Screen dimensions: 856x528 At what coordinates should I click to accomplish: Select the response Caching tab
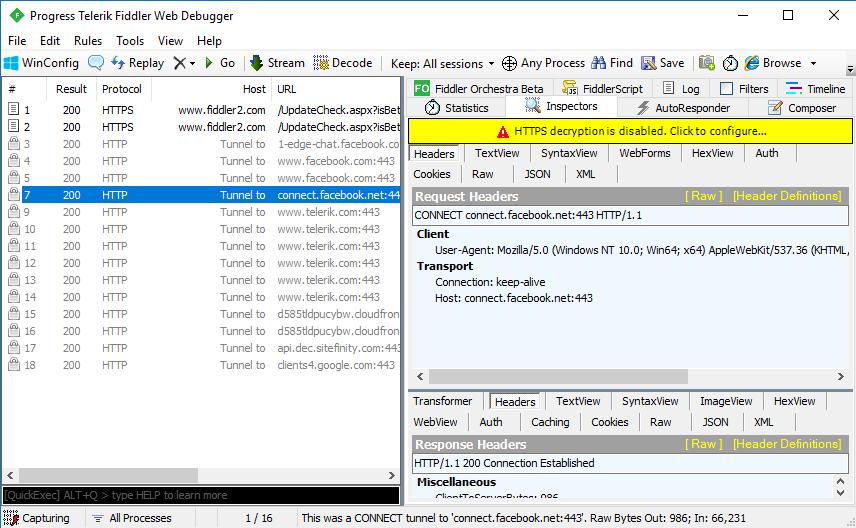click(550, 422)
